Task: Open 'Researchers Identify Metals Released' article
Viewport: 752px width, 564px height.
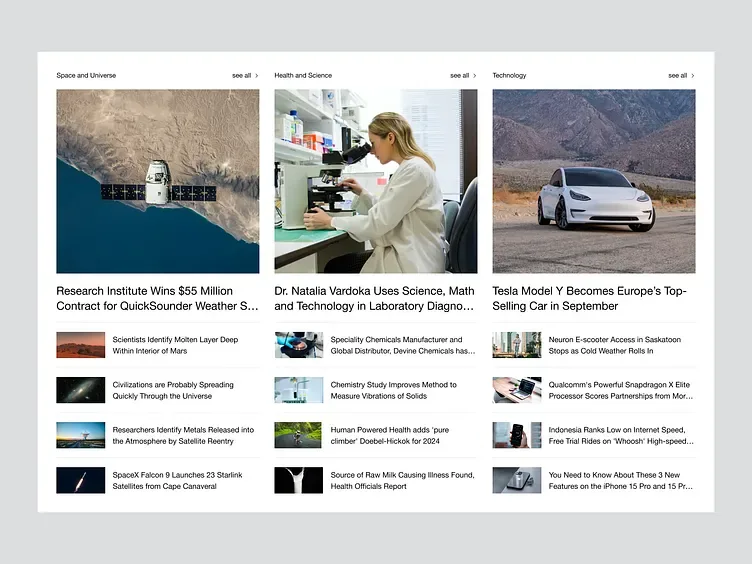Action: tap(183, 435)
